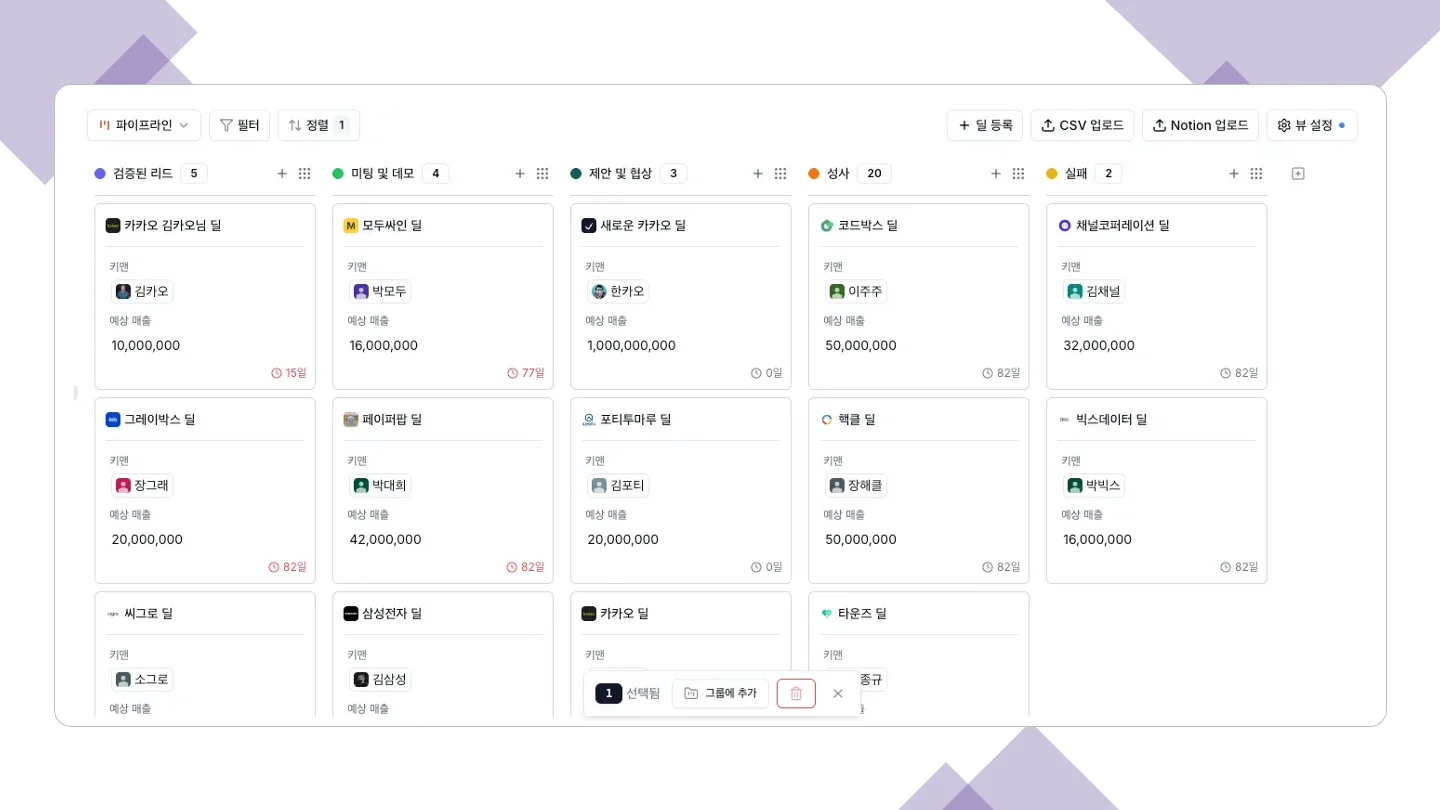Uncheck the 새로운 카카오 딜 card checkbox
Image resolution: width=1440 pixels, height=810 pixels.
(589, 226)
